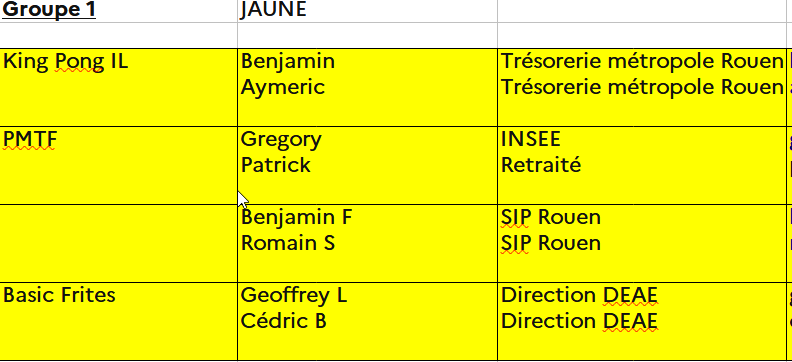Image resolution: width=792 pixels, height=362 pixels.
Task: Click the name Aymeric in the first row
Action: 283,88
